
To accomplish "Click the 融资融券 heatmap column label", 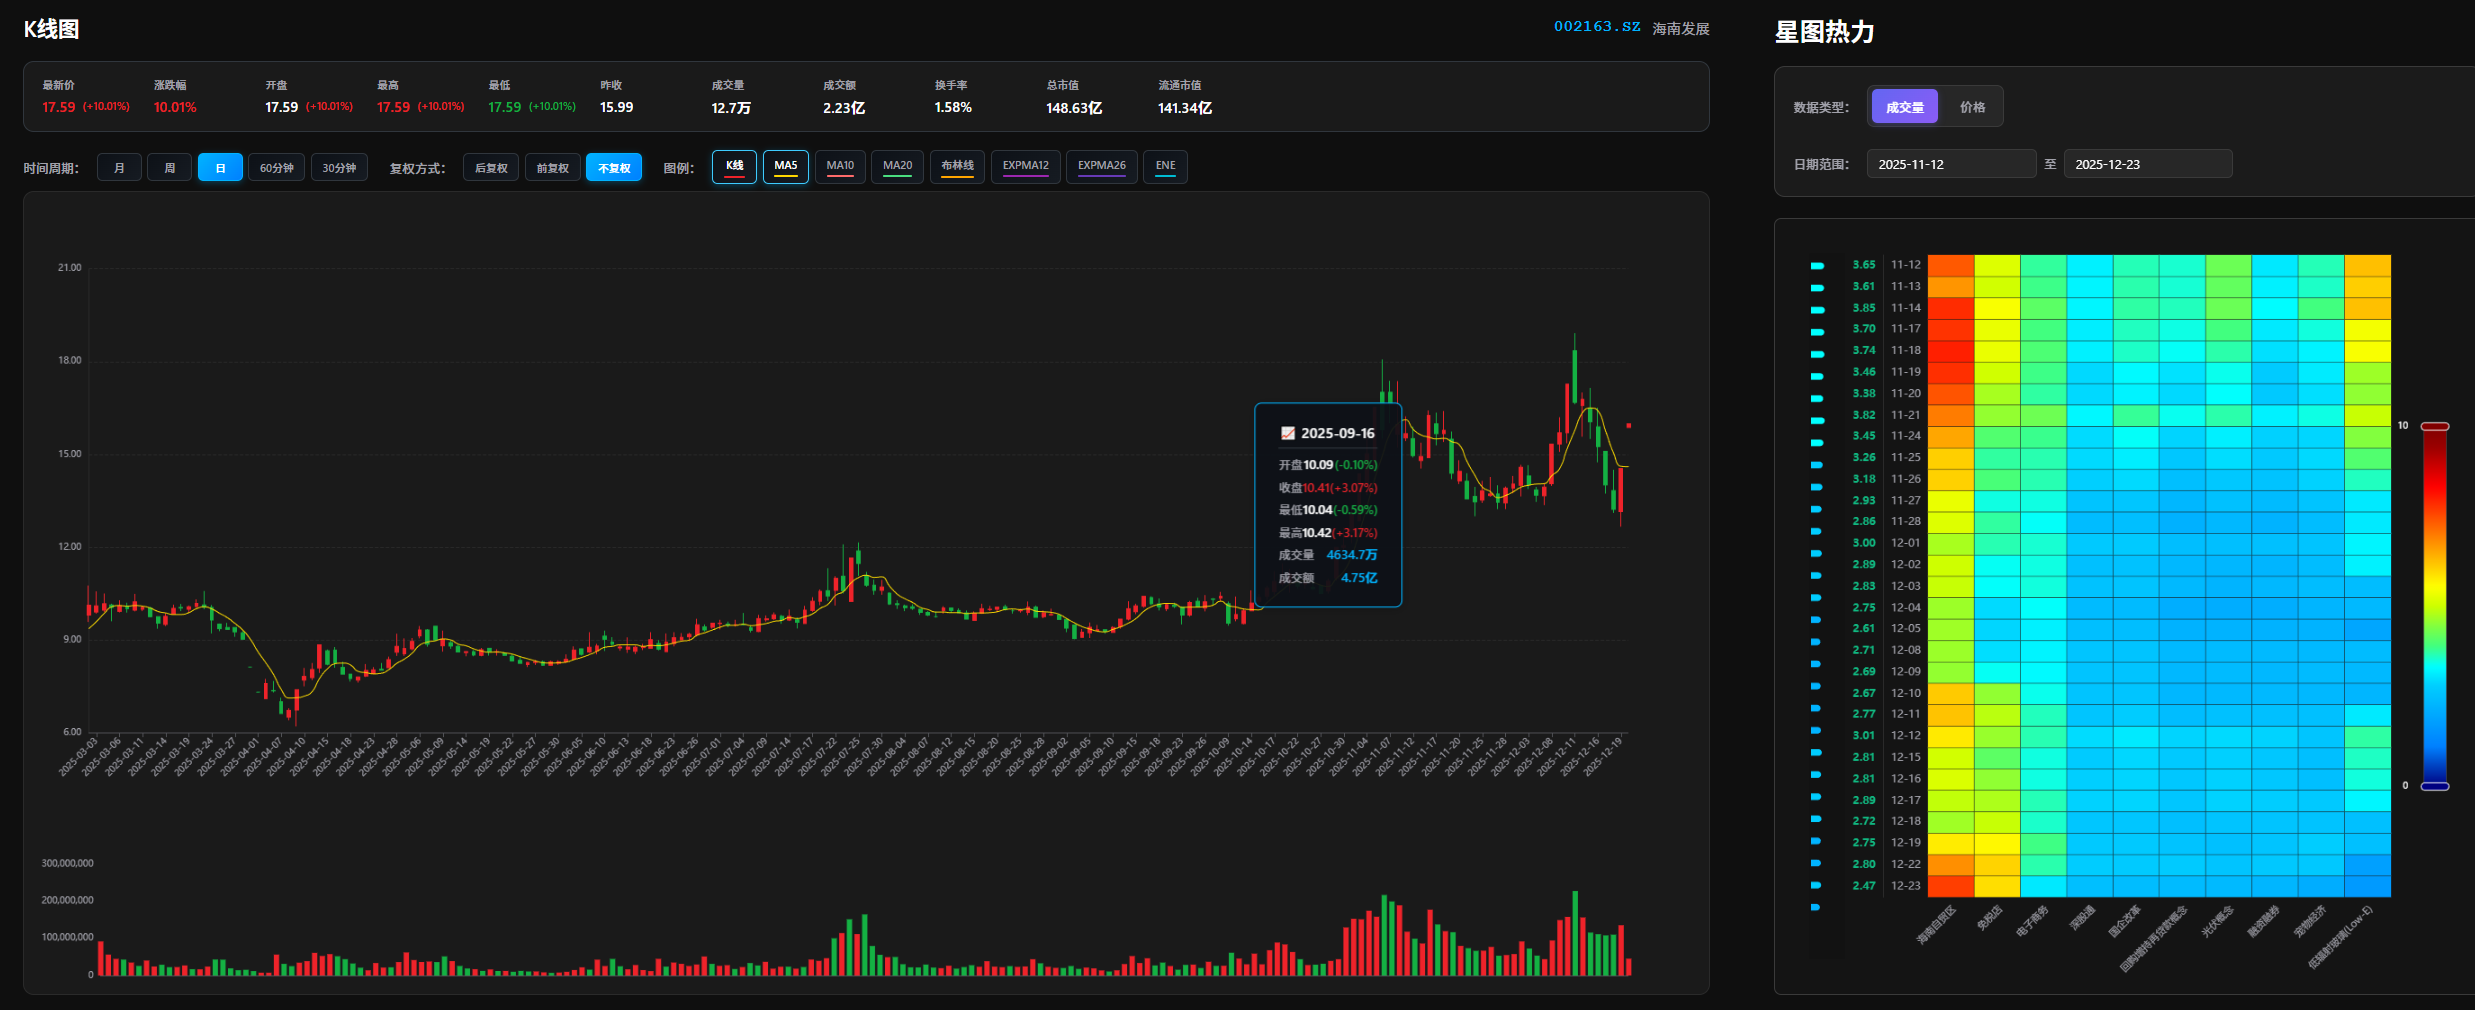I will (x=2263, y=921).
